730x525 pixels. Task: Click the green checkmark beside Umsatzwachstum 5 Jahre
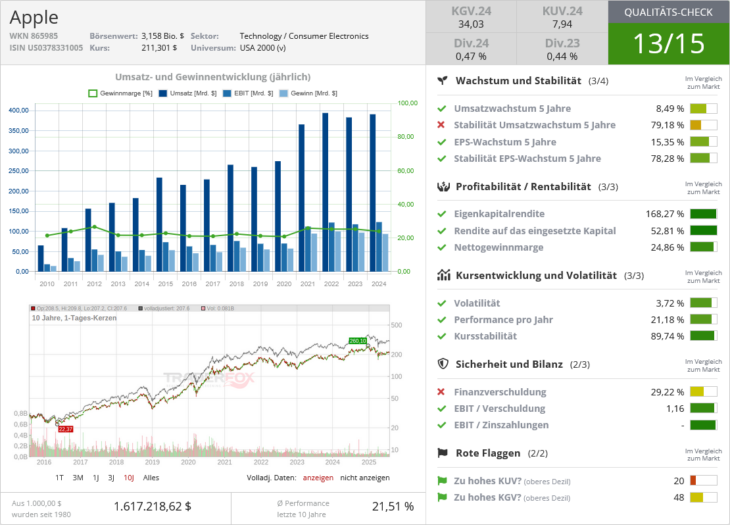tap(442, 108)
